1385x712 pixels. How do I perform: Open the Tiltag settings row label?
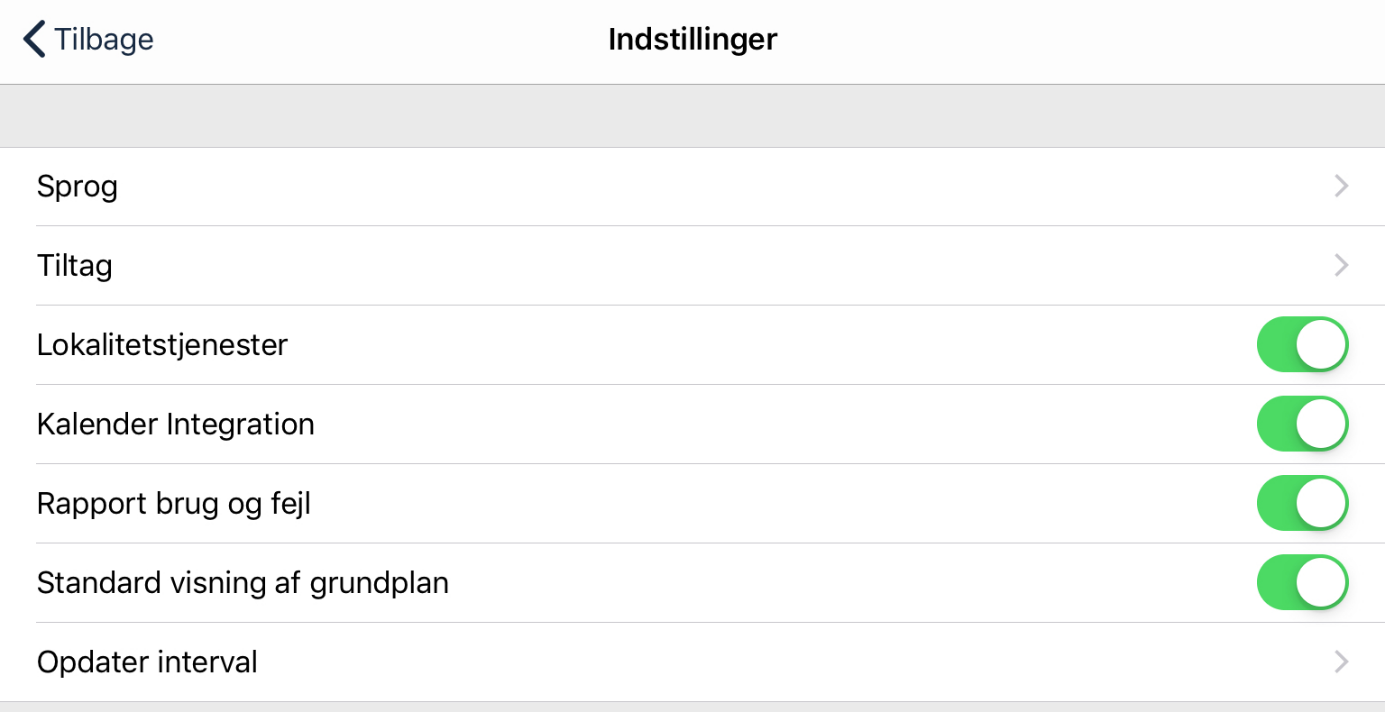[74, 266]
